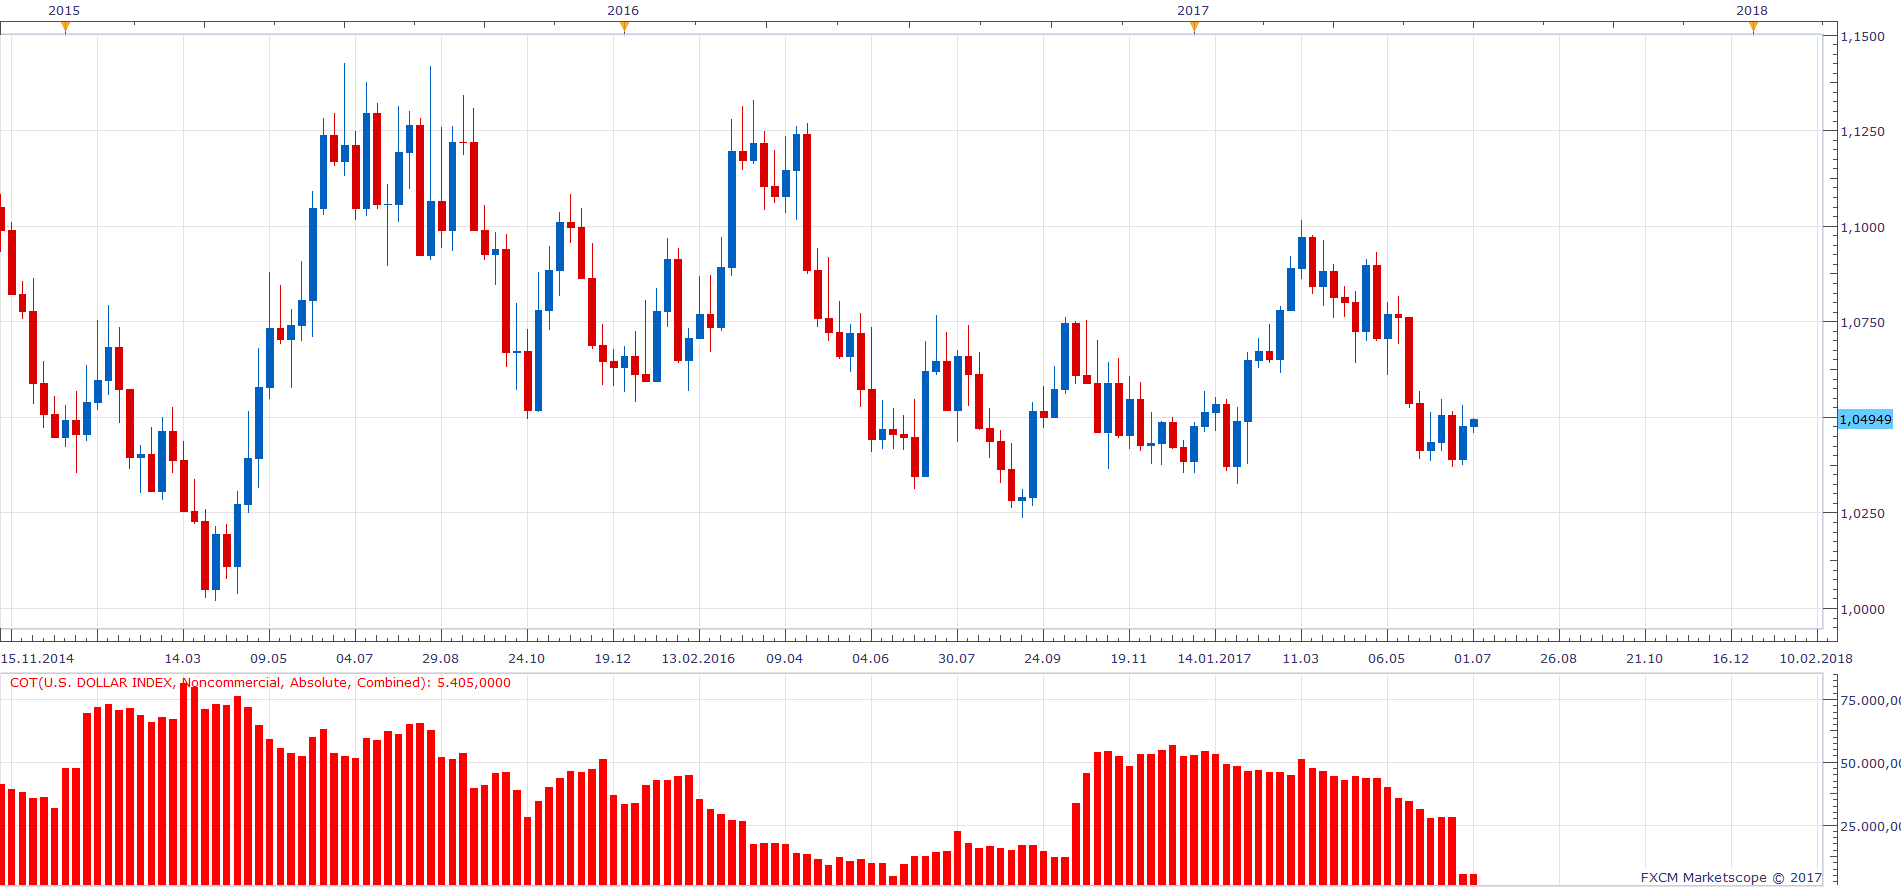Viewport: 1903px width, 887px height.
Task: Click the 24.10 date label
Action: point(527,658)
